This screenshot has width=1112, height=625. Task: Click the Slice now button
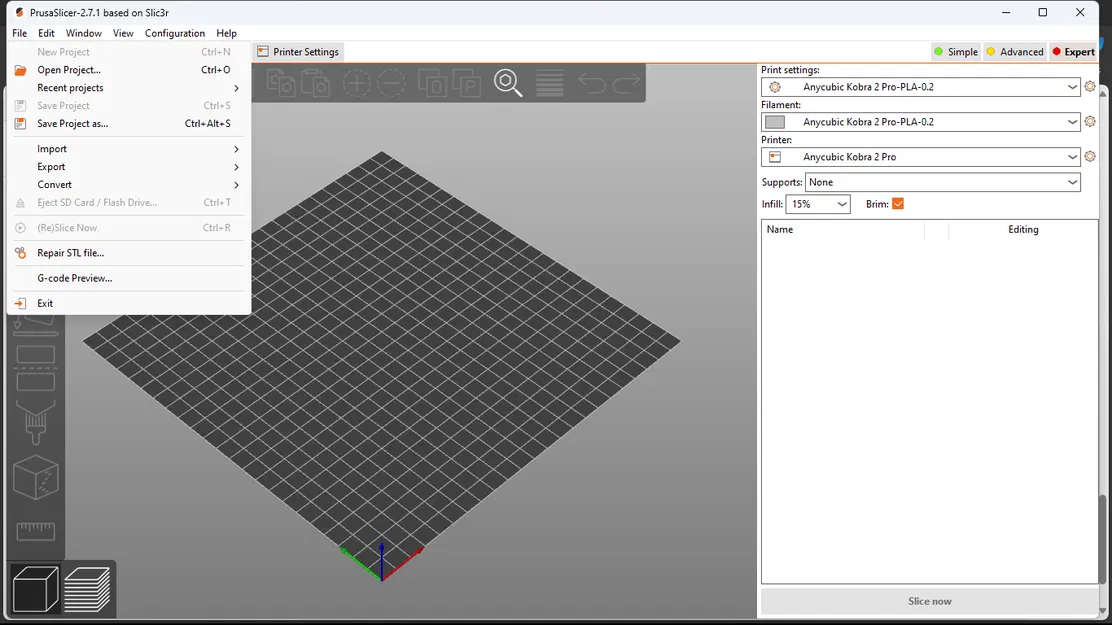pyautogui.click(x=930, y=601)
